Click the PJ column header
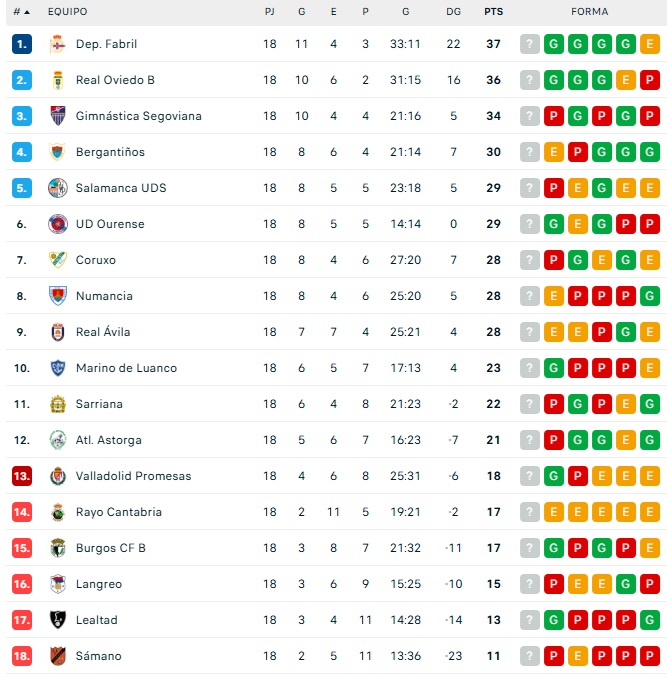This screenshot has height=678, width=667. click(x=270, y=12)
